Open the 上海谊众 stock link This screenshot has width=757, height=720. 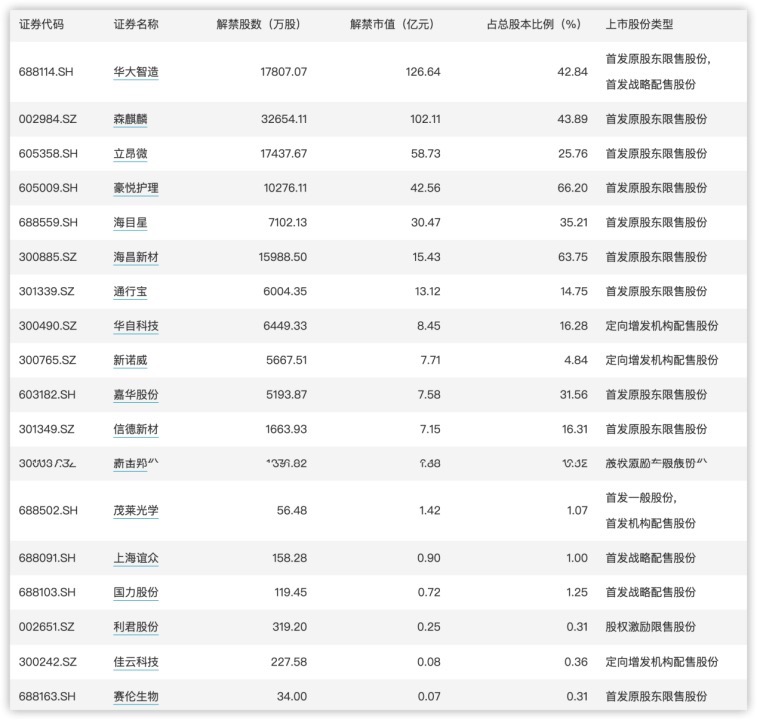(x=136, y=558)
